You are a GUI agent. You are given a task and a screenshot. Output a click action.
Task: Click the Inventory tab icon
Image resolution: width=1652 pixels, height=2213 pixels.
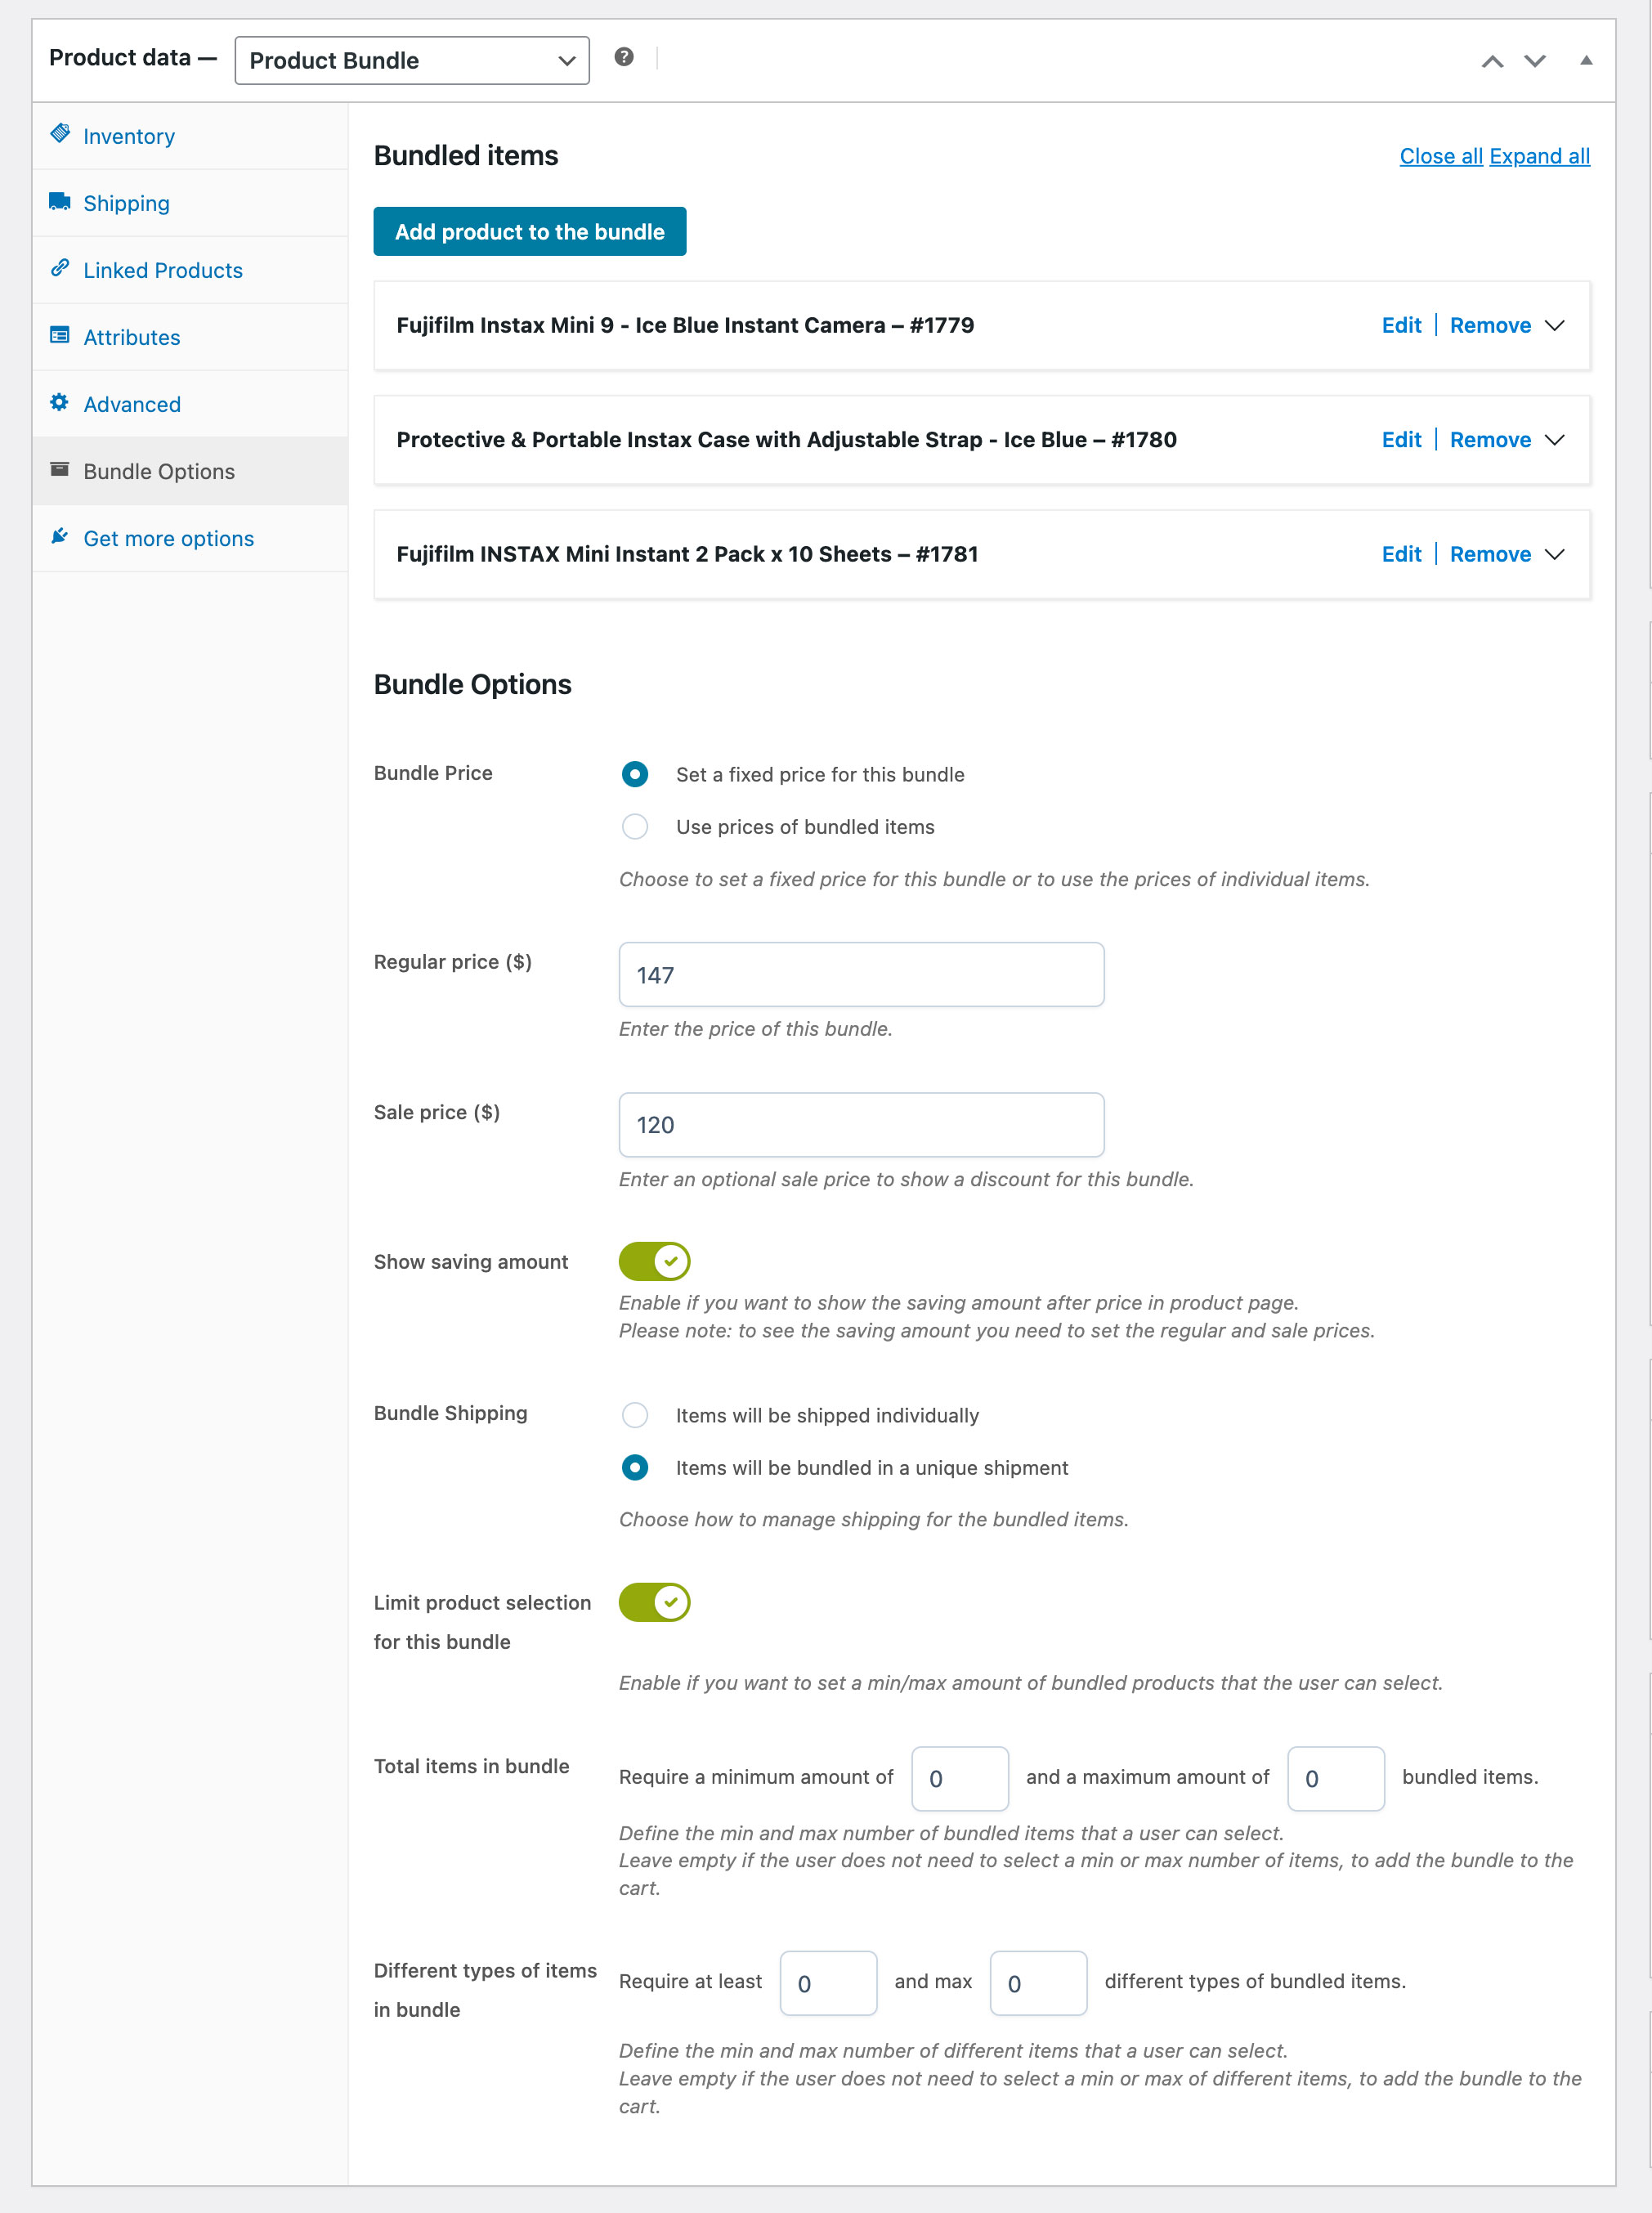point(60,133)
